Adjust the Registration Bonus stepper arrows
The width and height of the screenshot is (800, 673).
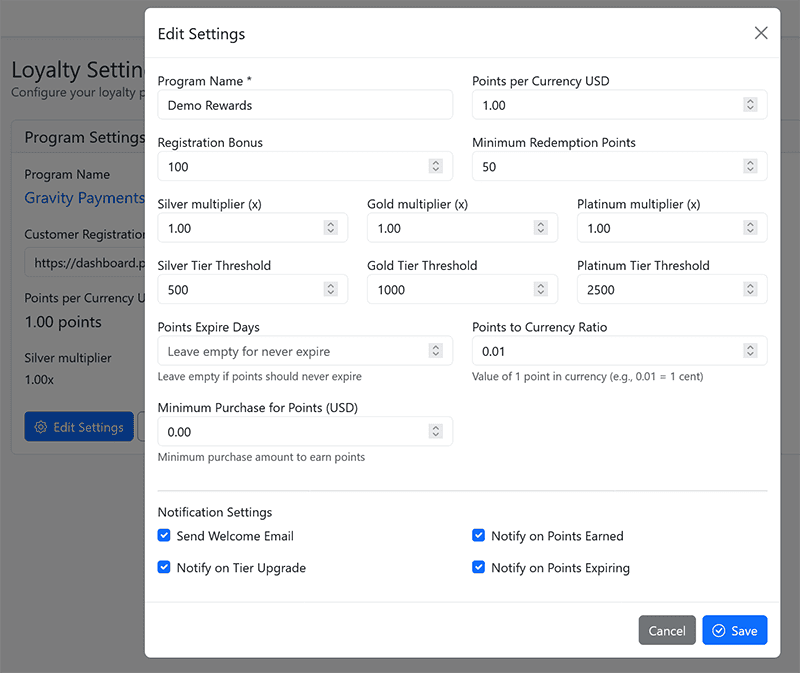tap(435, 166)
